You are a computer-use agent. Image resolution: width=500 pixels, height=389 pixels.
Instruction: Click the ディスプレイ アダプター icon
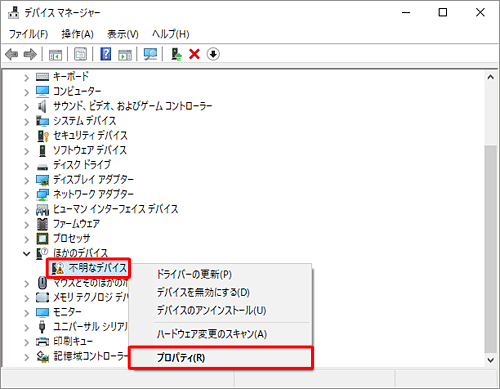42,180
